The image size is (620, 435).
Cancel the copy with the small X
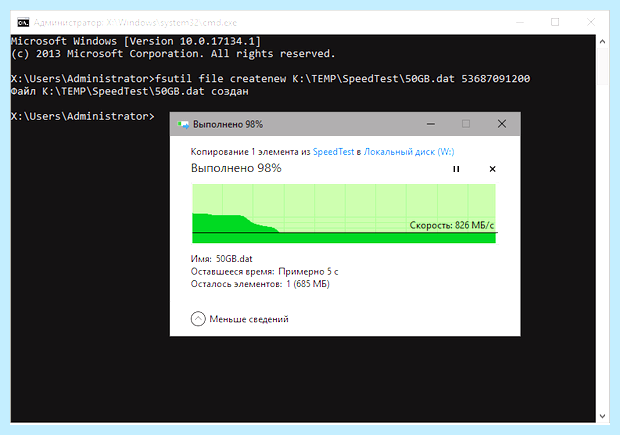[x=492, y=169]
